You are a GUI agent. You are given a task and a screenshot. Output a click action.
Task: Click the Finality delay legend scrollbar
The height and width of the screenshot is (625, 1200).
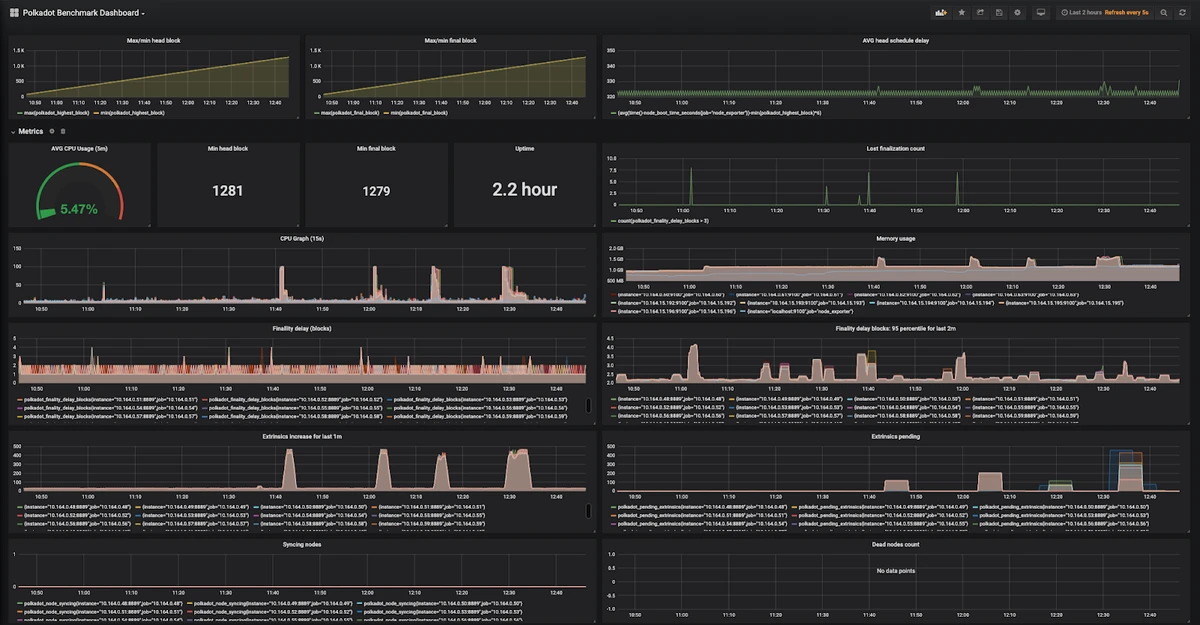coord(587,405)
